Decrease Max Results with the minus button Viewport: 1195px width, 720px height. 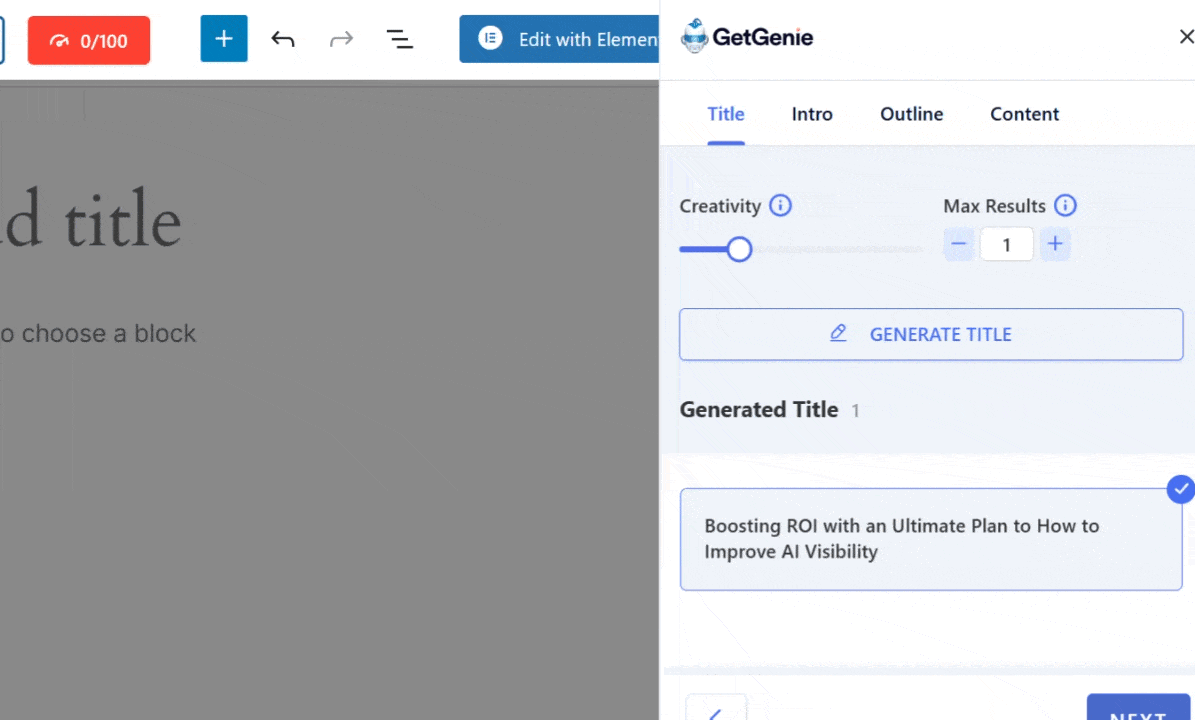click(x=958, y=243)
